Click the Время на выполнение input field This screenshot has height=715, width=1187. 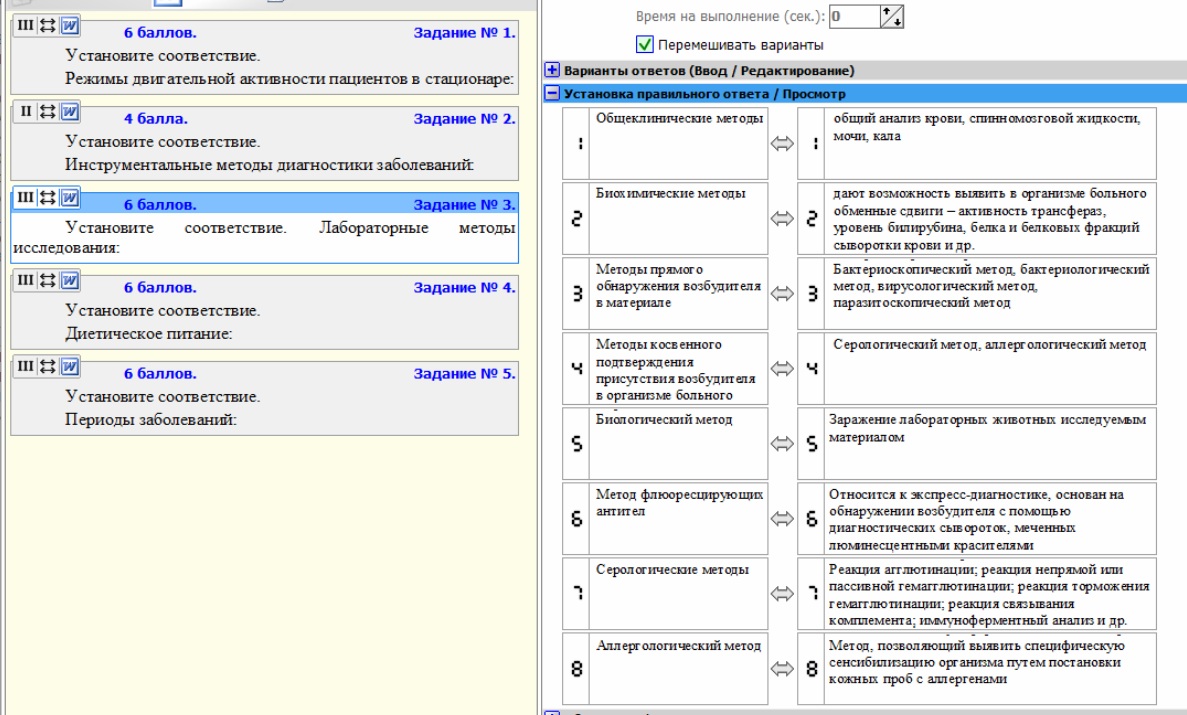click(x=855, y=17)
